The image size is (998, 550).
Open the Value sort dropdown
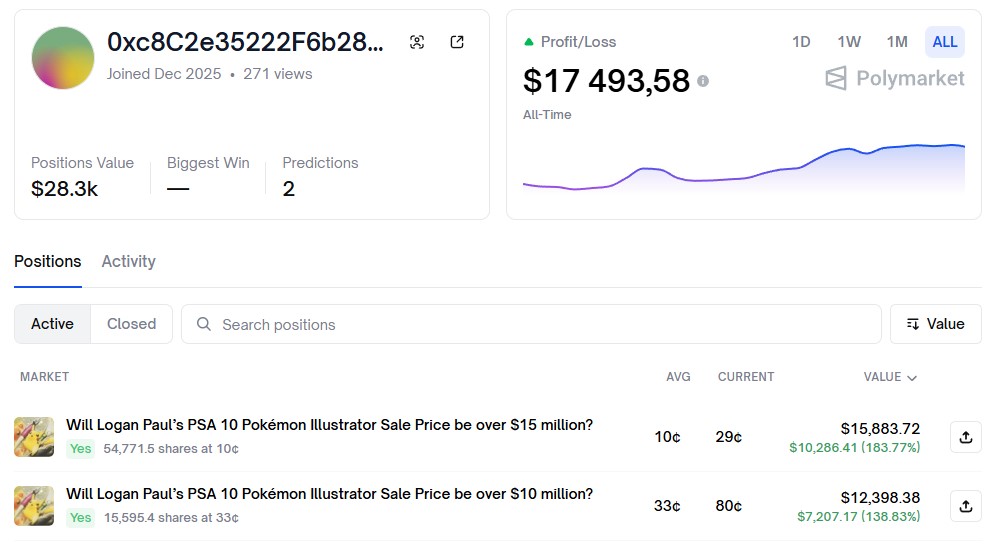[x=935, y=324]
